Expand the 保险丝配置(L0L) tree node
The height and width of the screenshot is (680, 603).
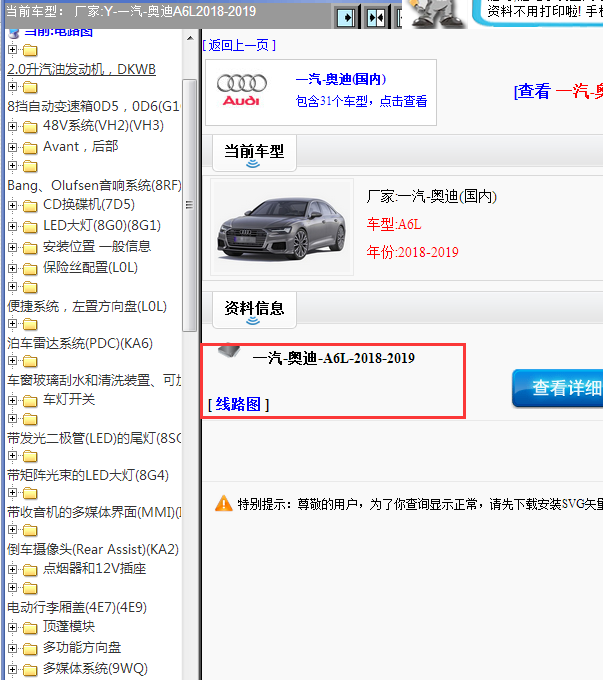tap(12, 268)
